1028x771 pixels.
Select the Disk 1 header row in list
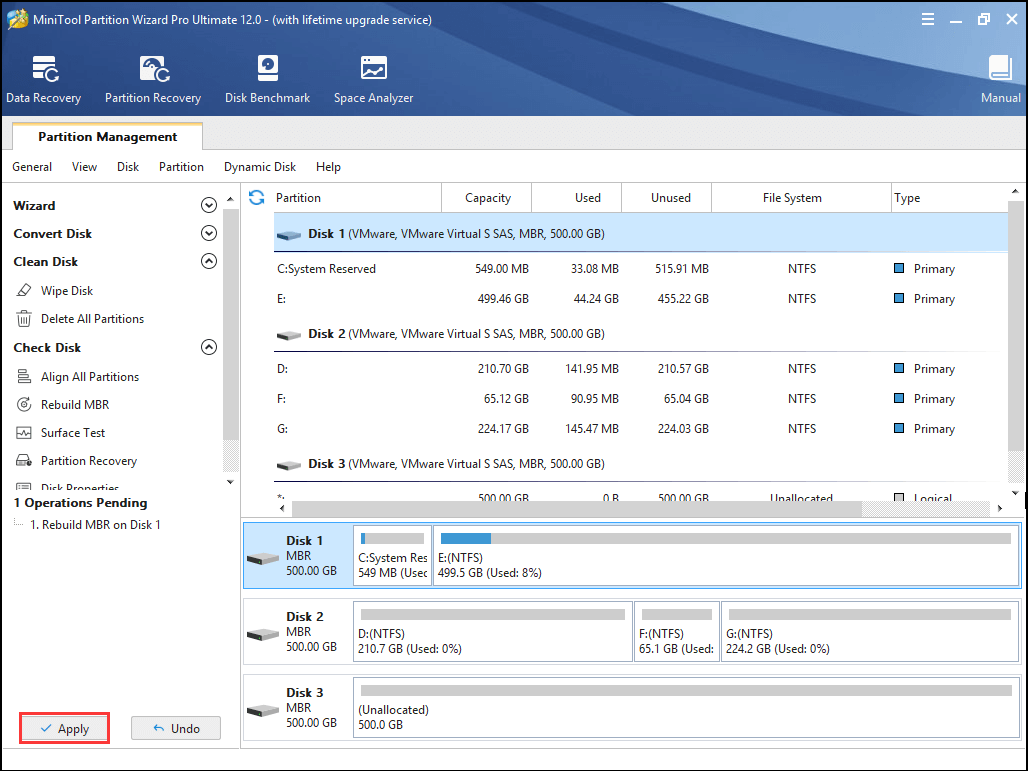pos(641,233)
